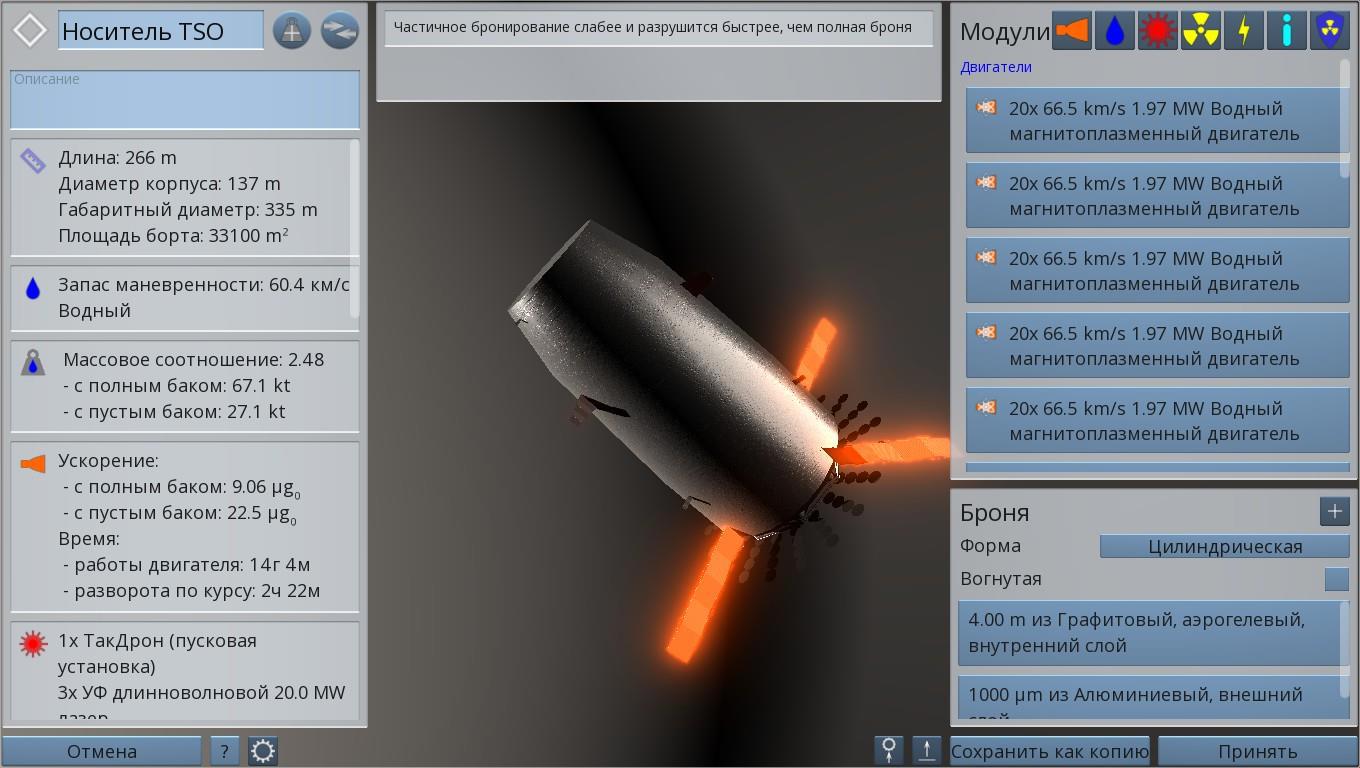The height and width of the screenshot is (768, 1360).
Task: Select the orange engine nozzle module icon
Action: (1071, 31)
